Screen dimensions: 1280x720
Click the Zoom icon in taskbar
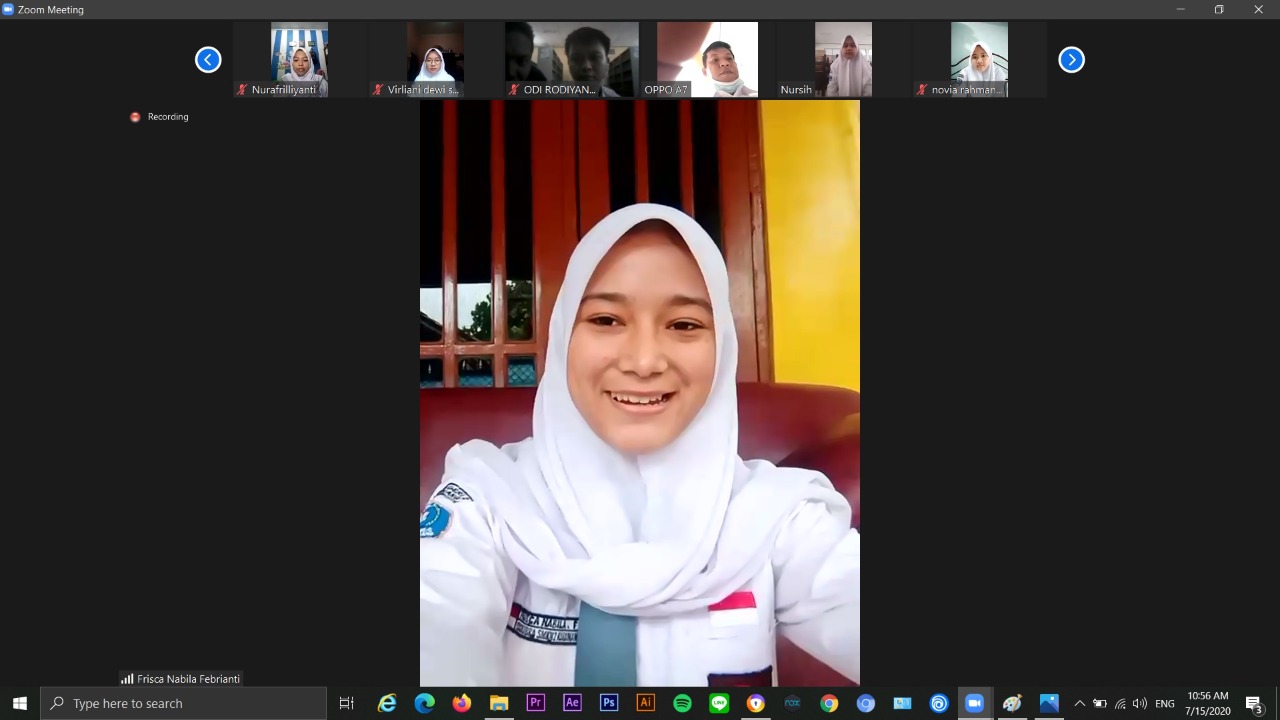[x=975, y=703]
